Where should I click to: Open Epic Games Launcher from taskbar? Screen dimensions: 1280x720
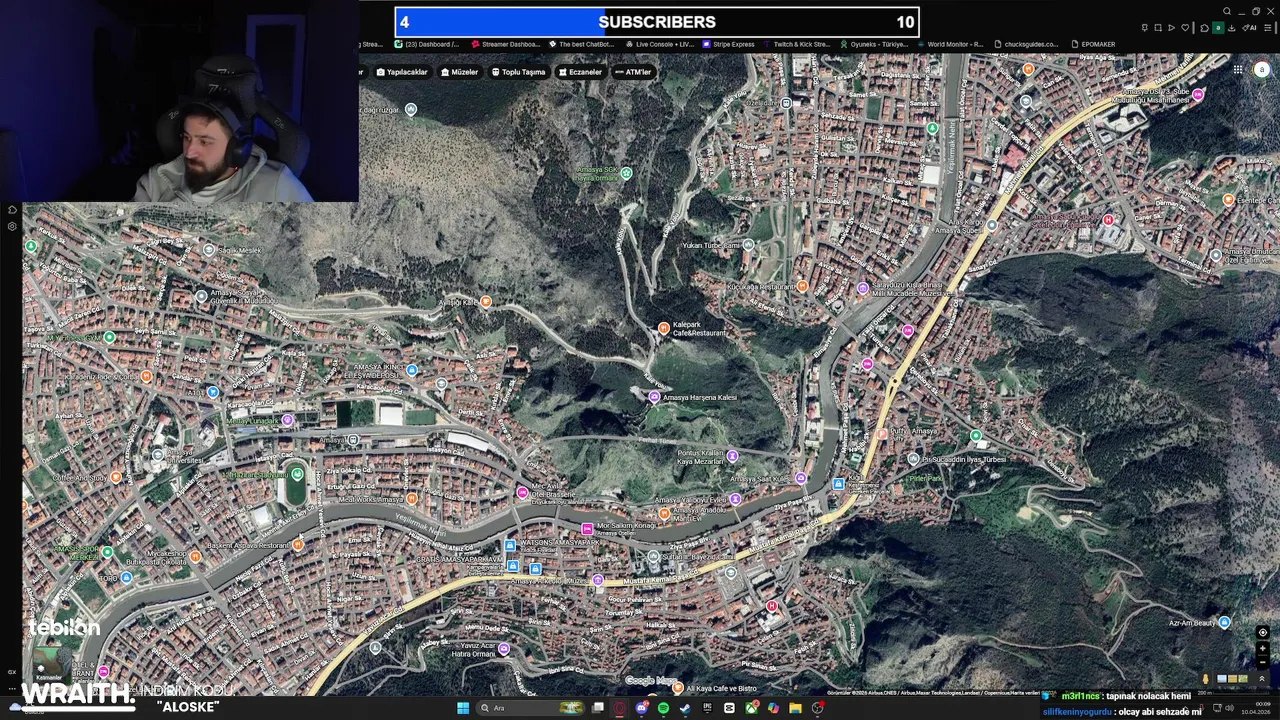707,708
